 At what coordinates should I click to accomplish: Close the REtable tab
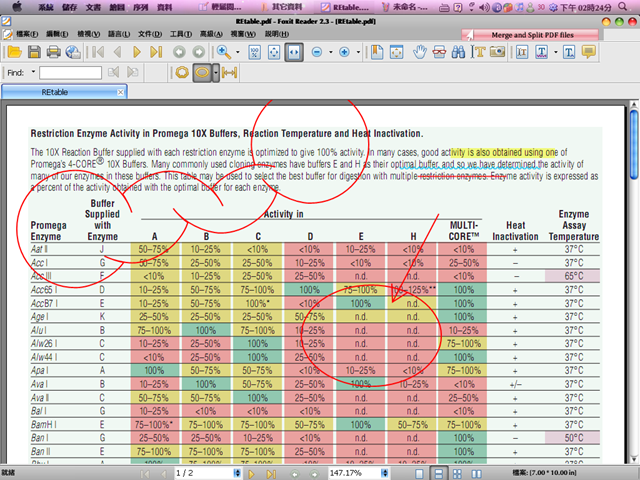pos(120,92)
